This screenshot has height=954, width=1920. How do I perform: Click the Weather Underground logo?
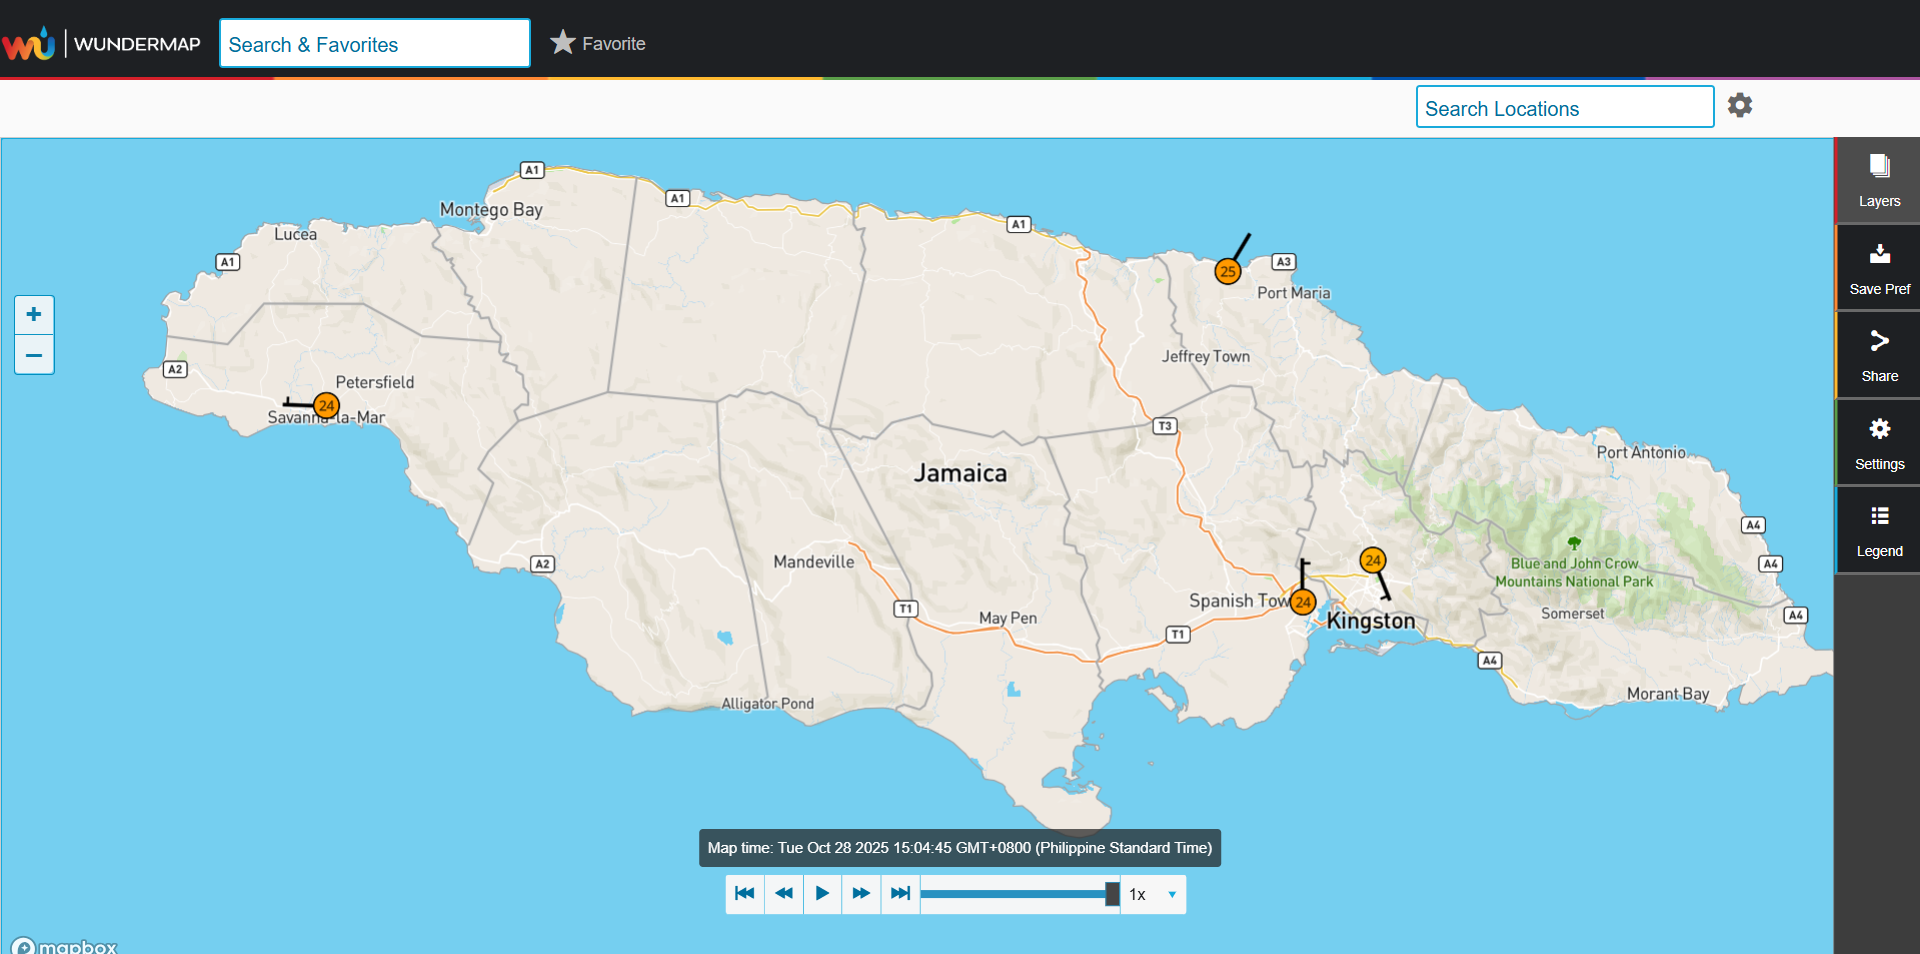pyautogui.click(x=29, y=44)
